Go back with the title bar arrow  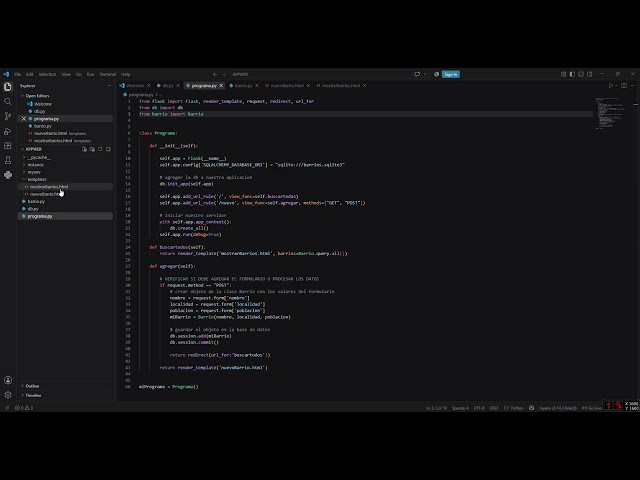[215, 74]
